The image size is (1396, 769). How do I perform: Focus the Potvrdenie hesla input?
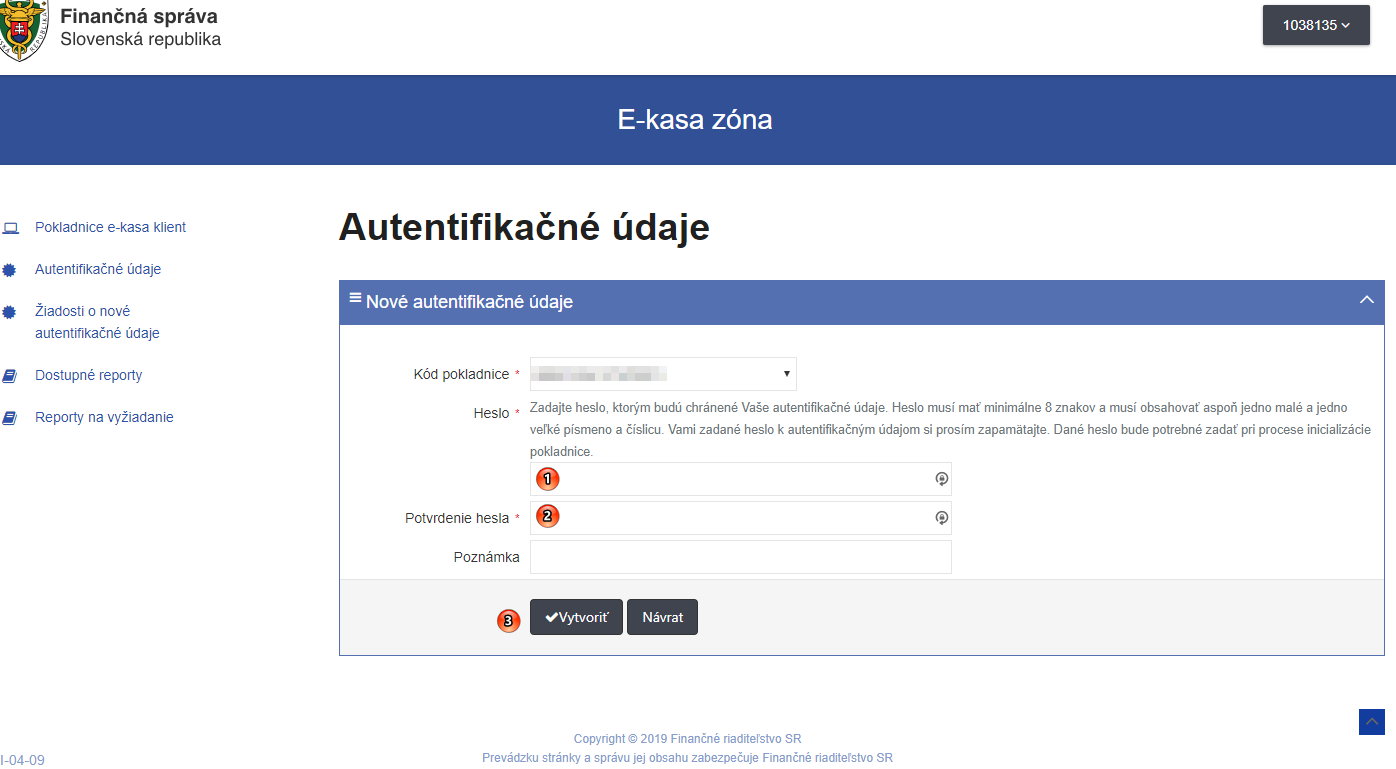[740, 518]
